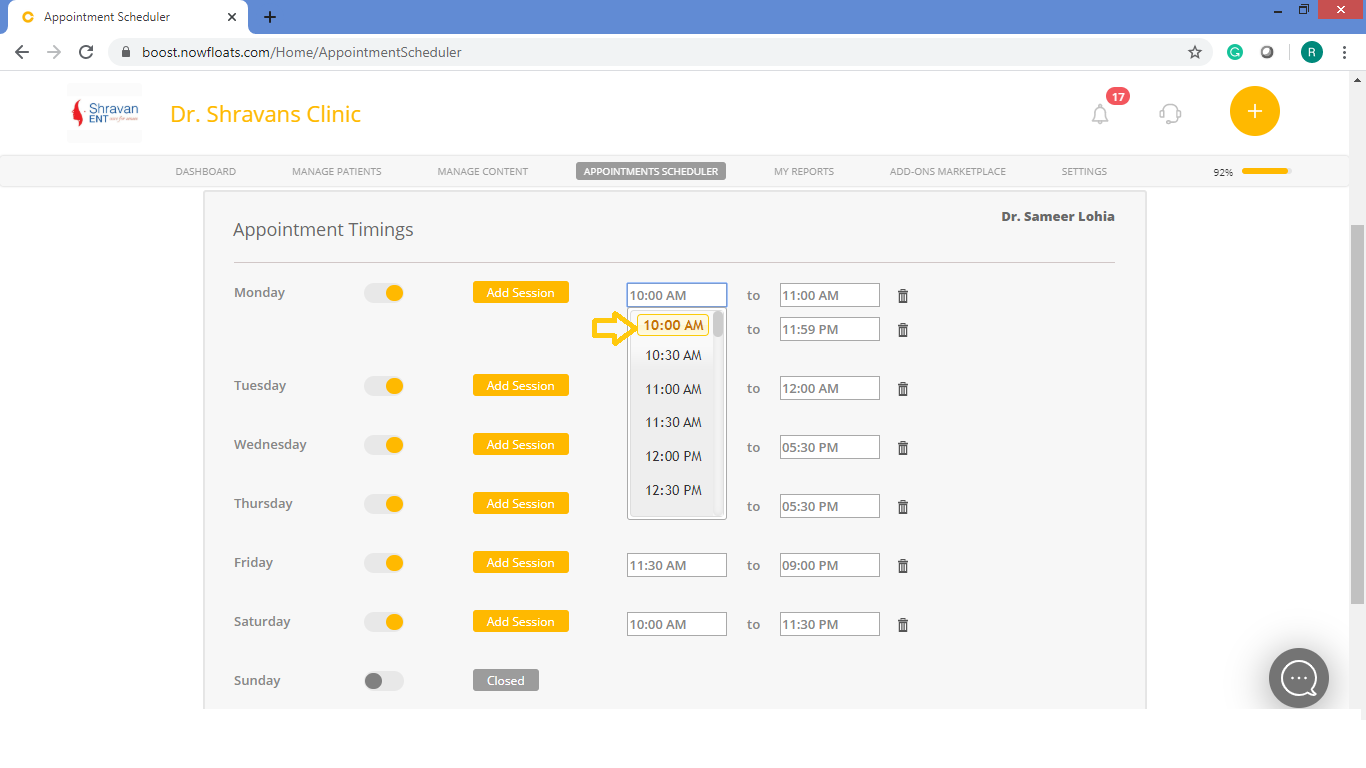The width and height of the screenshot is (1366, 768).
Task: Go back in browser history
Action: tap(22, 52)
